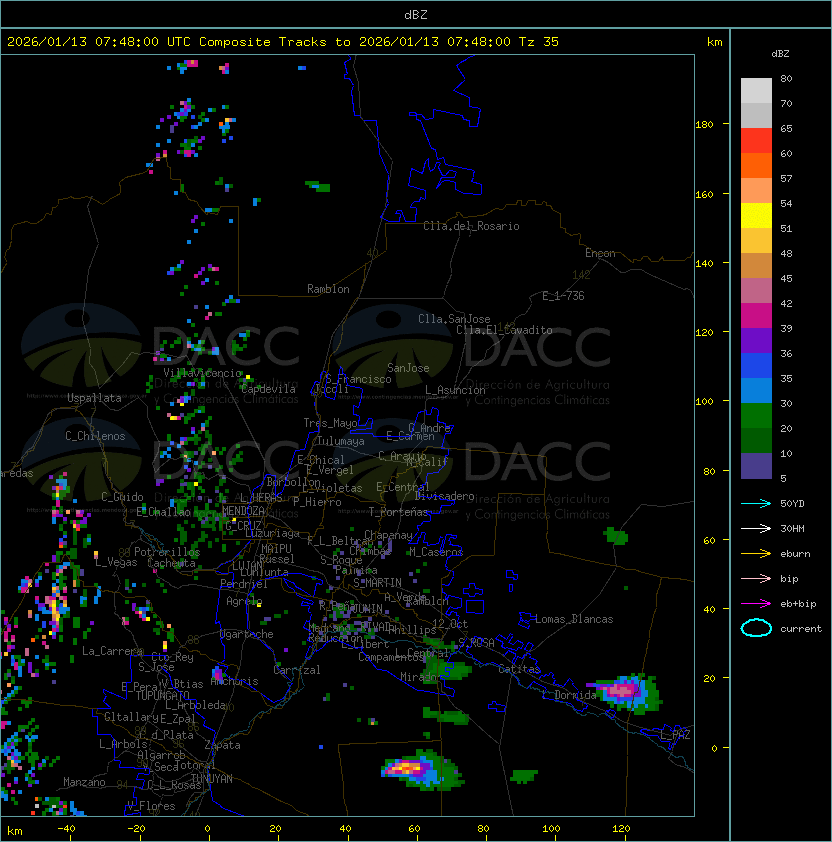Select the purple 36-39 dBZ color band
The height and width of the screenshot is (842, 832).
click(x=756, y=341)
